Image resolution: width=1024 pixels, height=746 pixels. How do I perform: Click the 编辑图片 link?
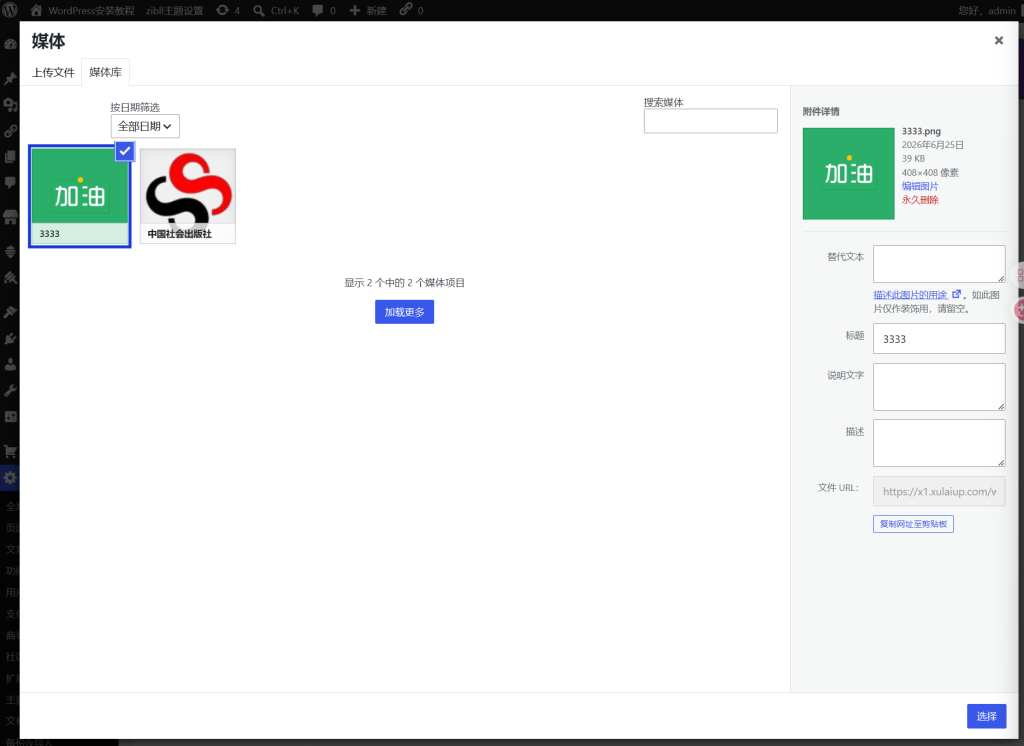(x=920, y=186)
